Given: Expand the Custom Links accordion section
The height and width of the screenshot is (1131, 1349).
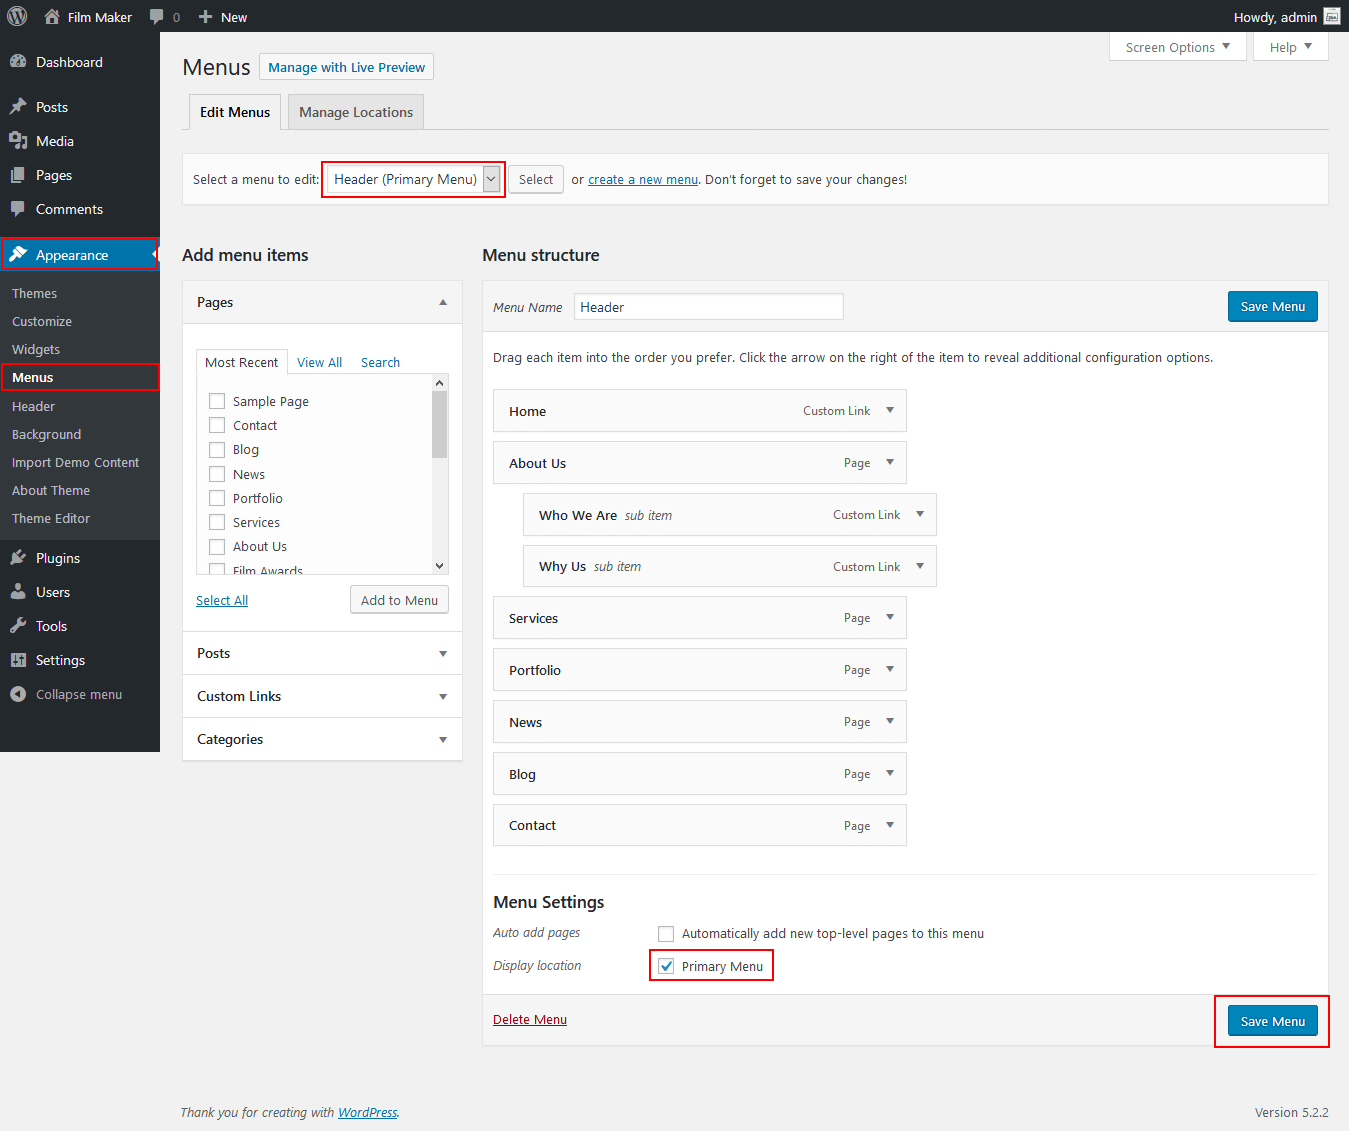Looking at the screenshot, I should point(443,697).
